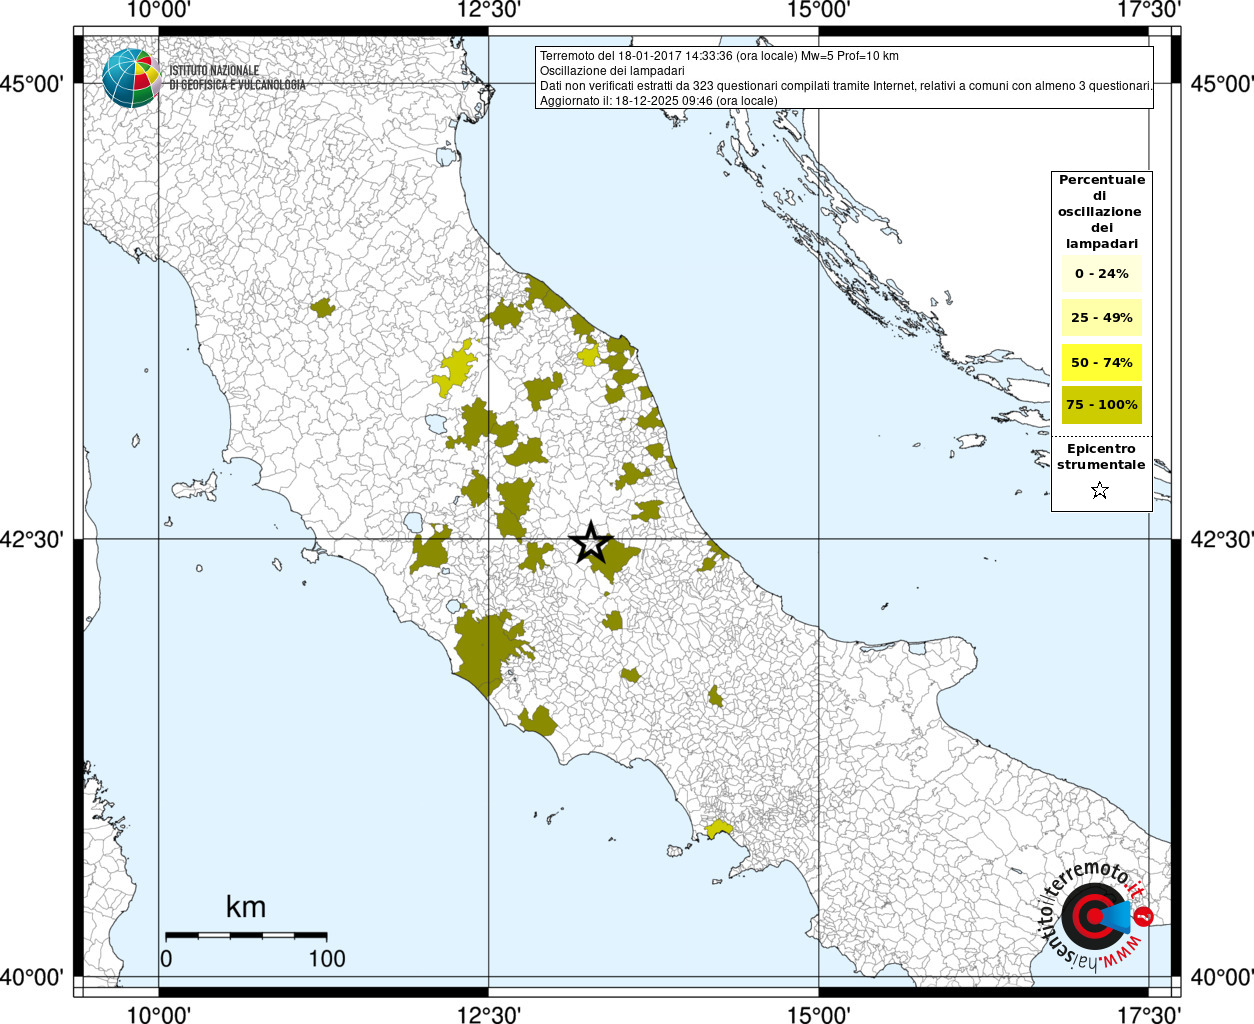Viewport: 1254px width, 1024px height.
Task: Click the star symbol in the legend
Action: tap(1100, 490)
